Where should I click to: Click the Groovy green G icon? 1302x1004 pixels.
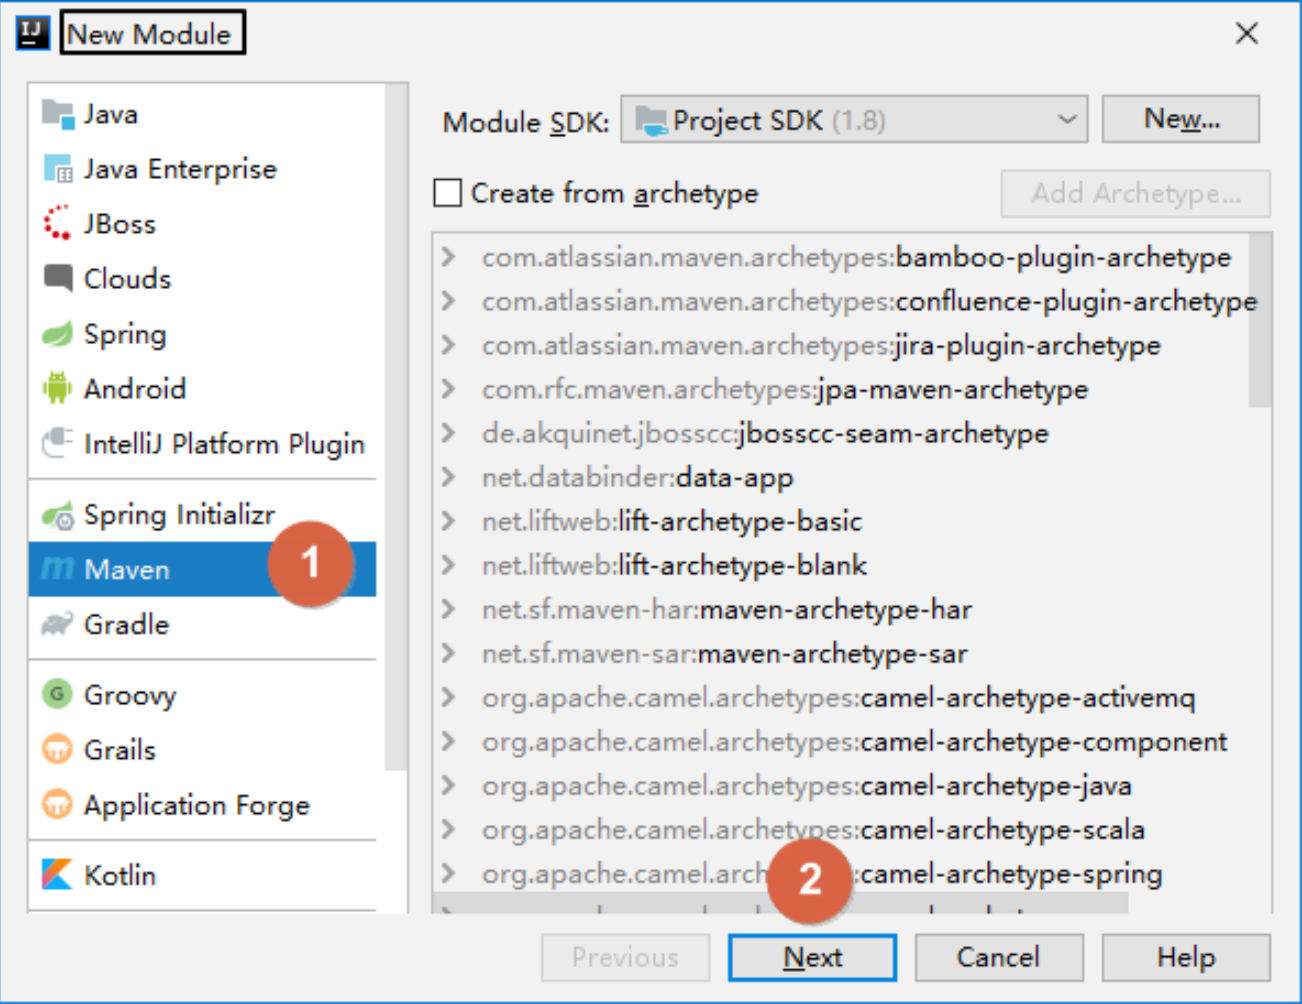(x=58, y=693)
